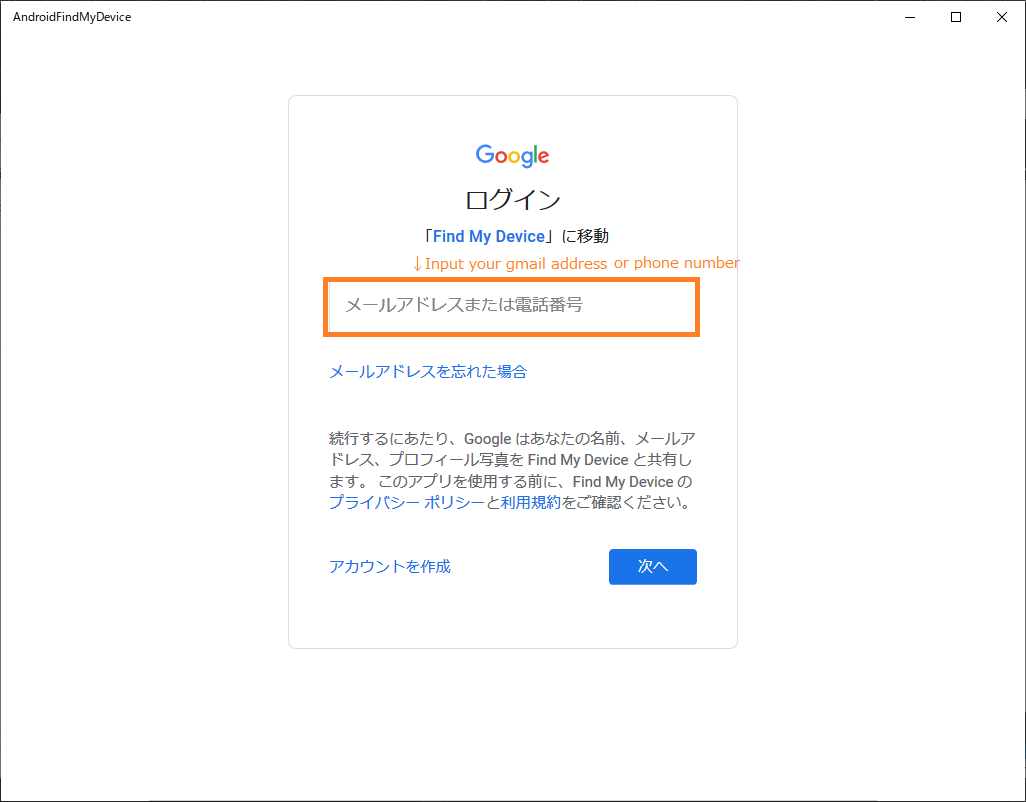Image resolution: width=1026 pixels, height=802 pixels.
Task: Click the blue 次へ (Next) button
Action: tap(652, 567)
